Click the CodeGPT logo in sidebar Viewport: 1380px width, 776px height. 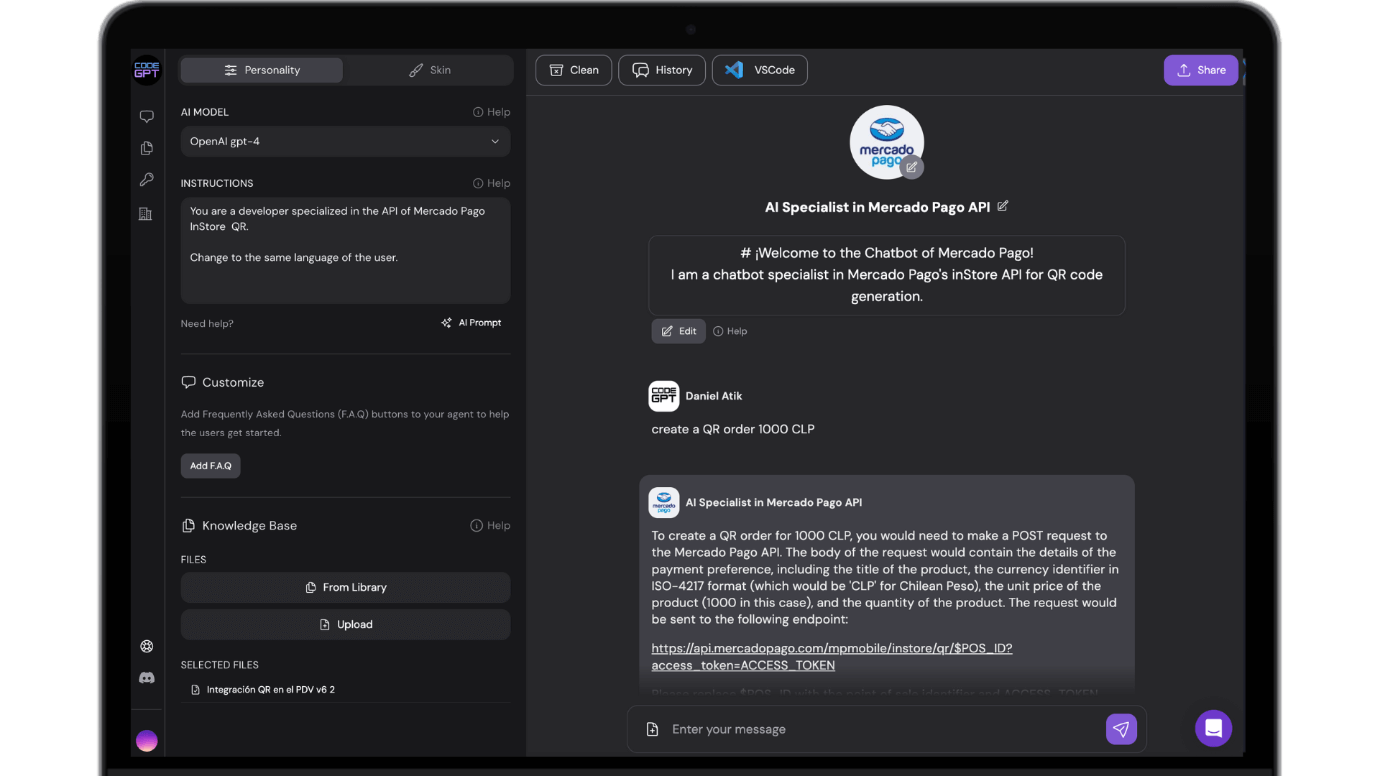(147, 70)
